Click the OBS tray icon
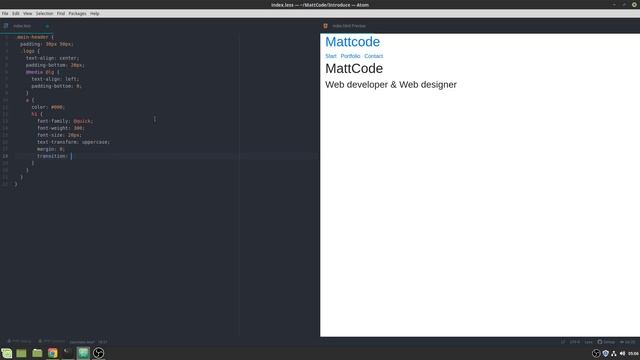Screen dimensions: 640x360 point(596,353)
